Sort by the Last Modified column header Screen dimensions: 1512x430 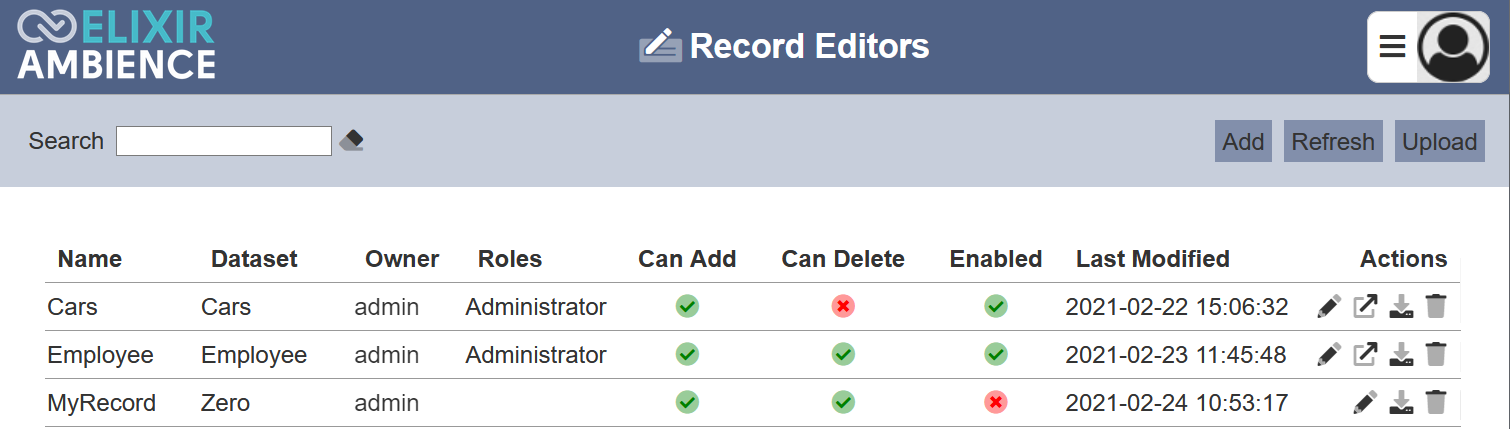click(x=1152, y=259)
